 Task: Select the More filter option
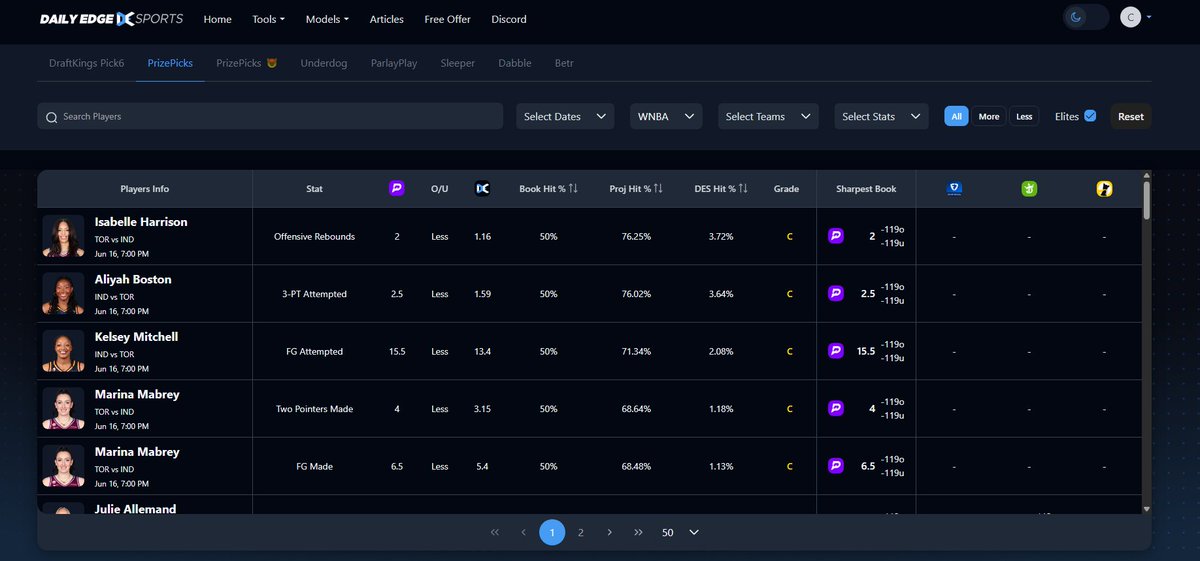(989, 117)
